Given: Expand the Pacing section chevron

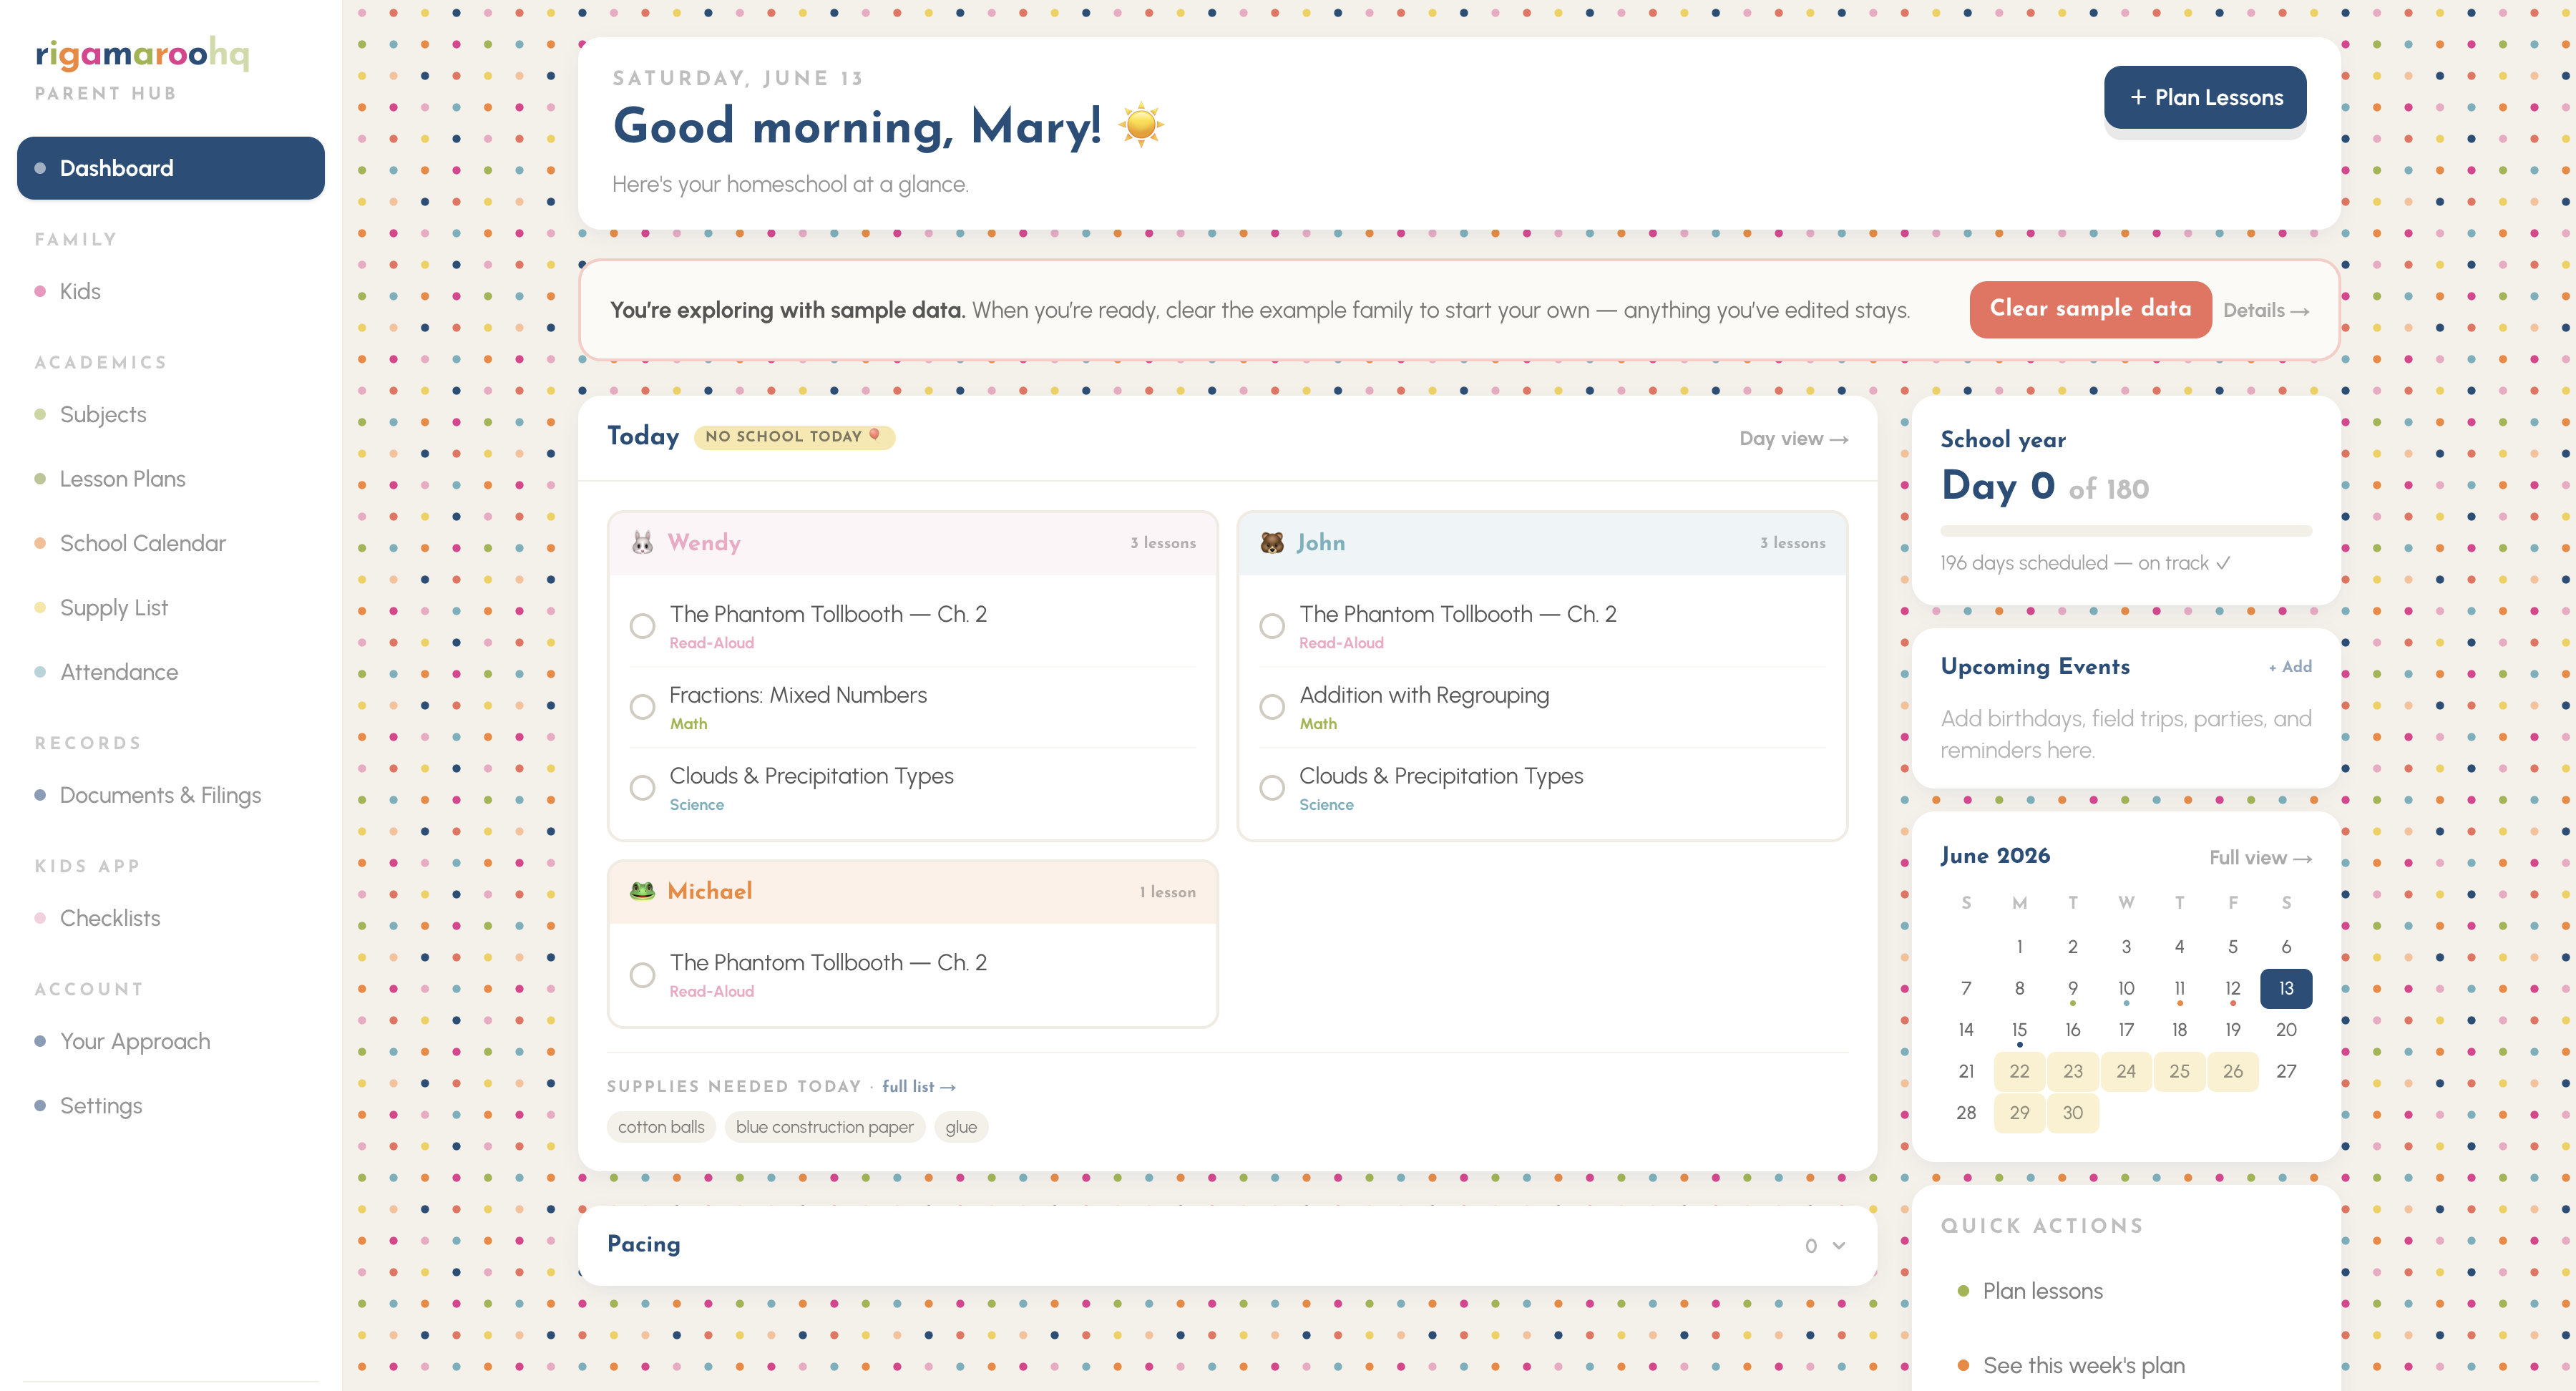Looking at the screenshot, I should click(1838, 1246).
